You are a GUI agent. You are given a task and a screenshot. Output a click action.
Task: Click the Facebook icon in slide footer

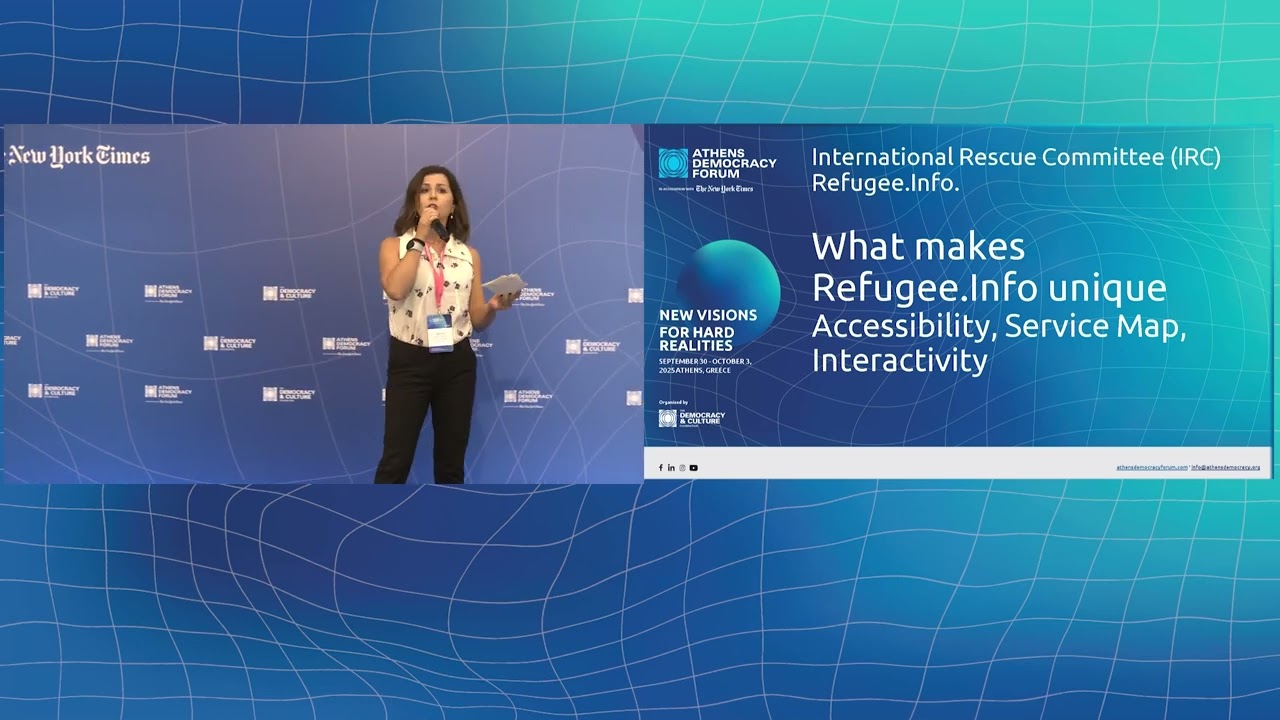tap(660, 468)
